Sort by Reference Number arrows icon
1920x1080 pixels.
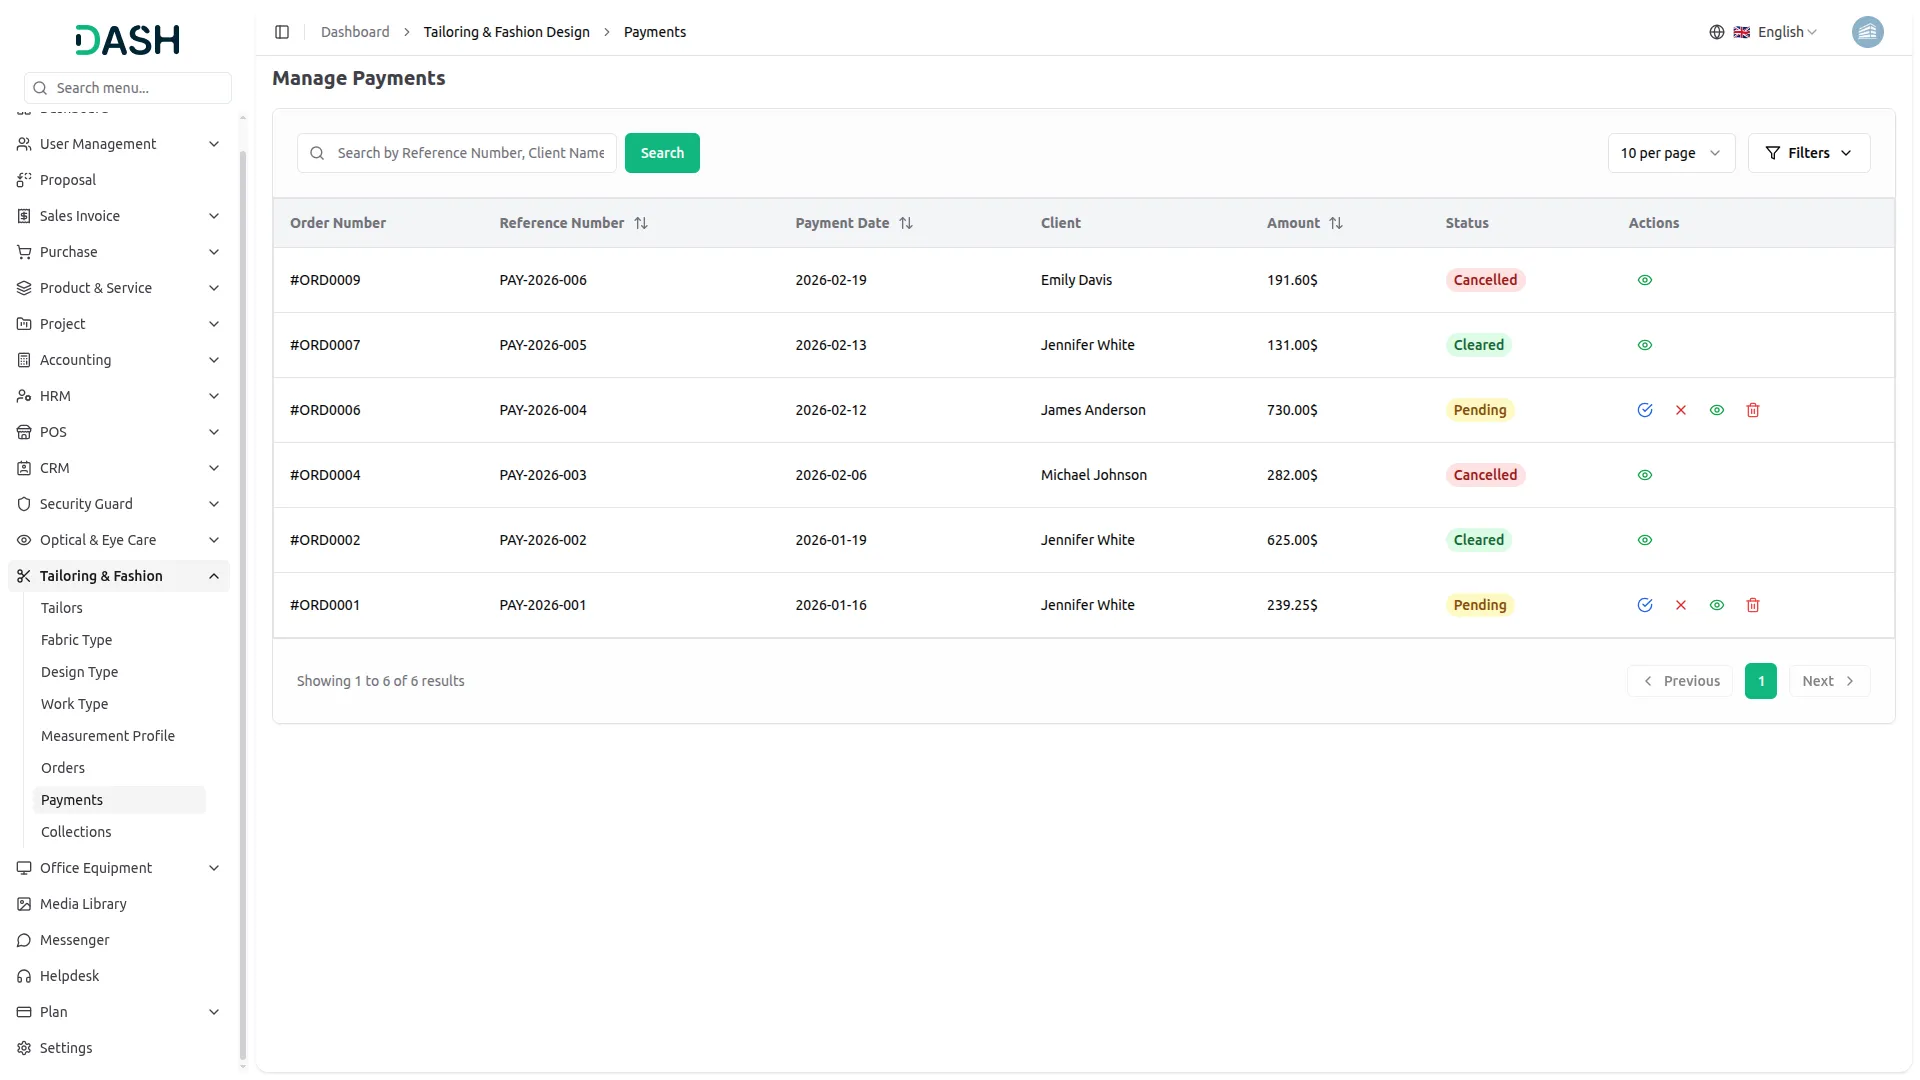pyautogui.click(x=641, y=223)
